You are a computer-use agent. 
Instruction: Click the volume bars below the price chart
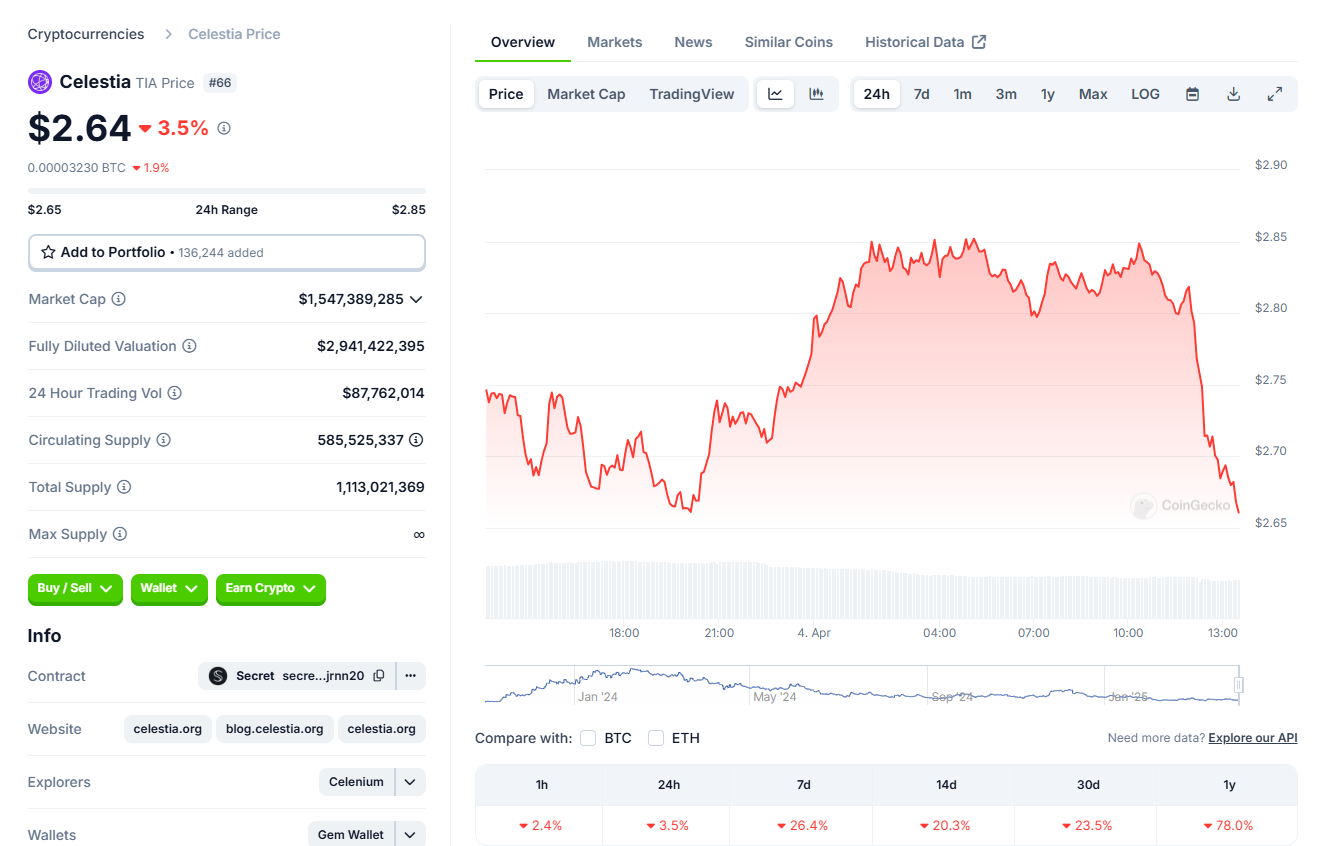coord(862,591)
